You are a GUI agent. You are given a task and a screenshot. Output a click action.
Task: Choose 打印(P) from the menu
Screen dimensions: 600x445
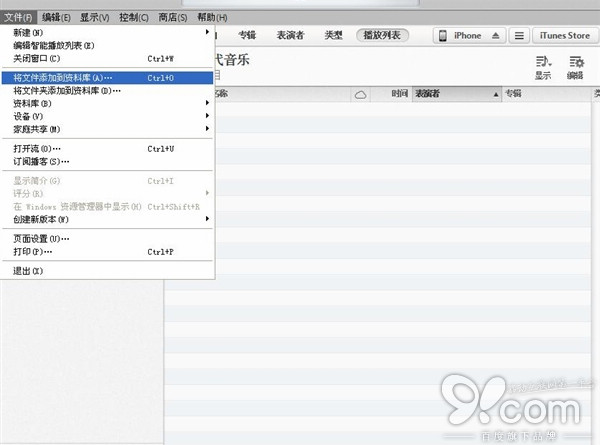click(x=107, y=252)
